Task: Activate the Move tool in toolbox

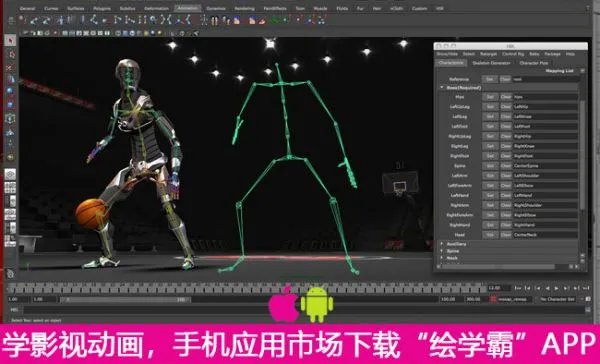Action: coord(11,80)
